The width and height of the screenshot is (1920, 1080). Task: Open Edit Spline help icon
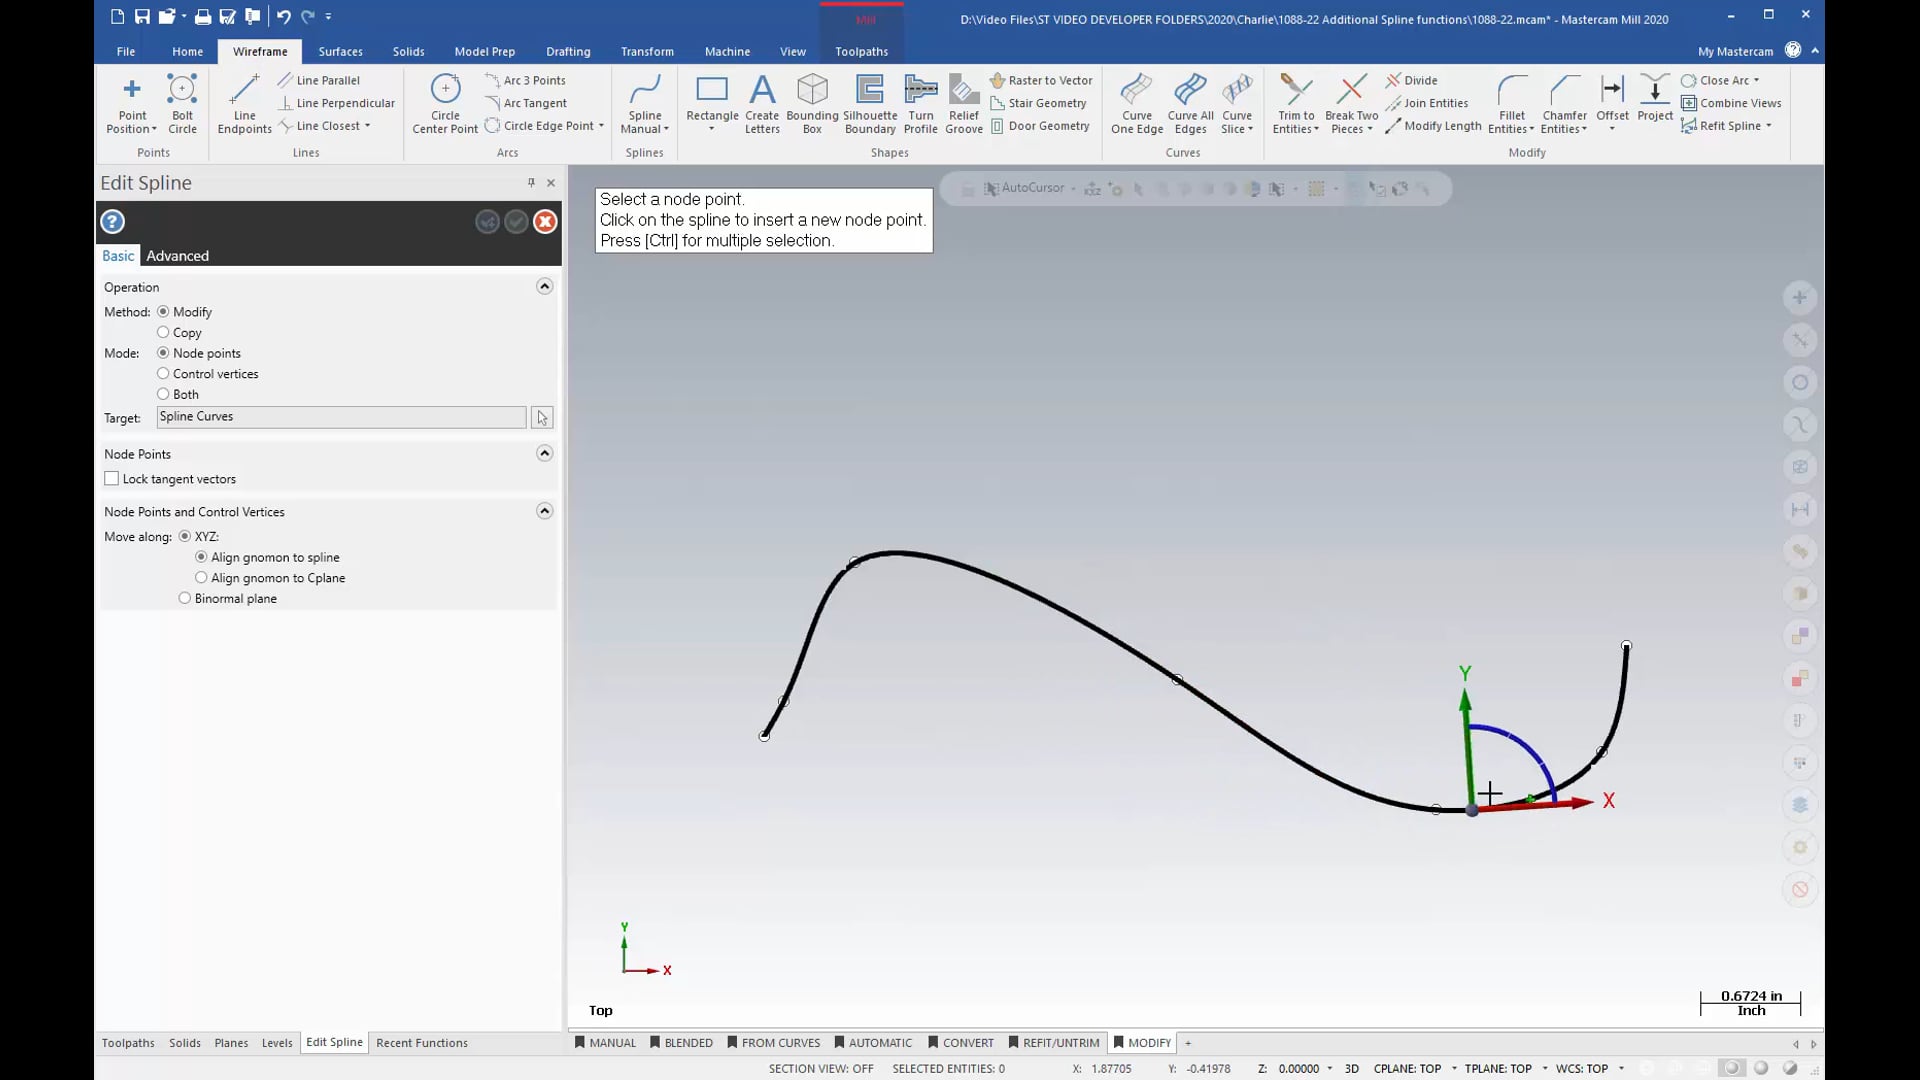coord(112,222)
